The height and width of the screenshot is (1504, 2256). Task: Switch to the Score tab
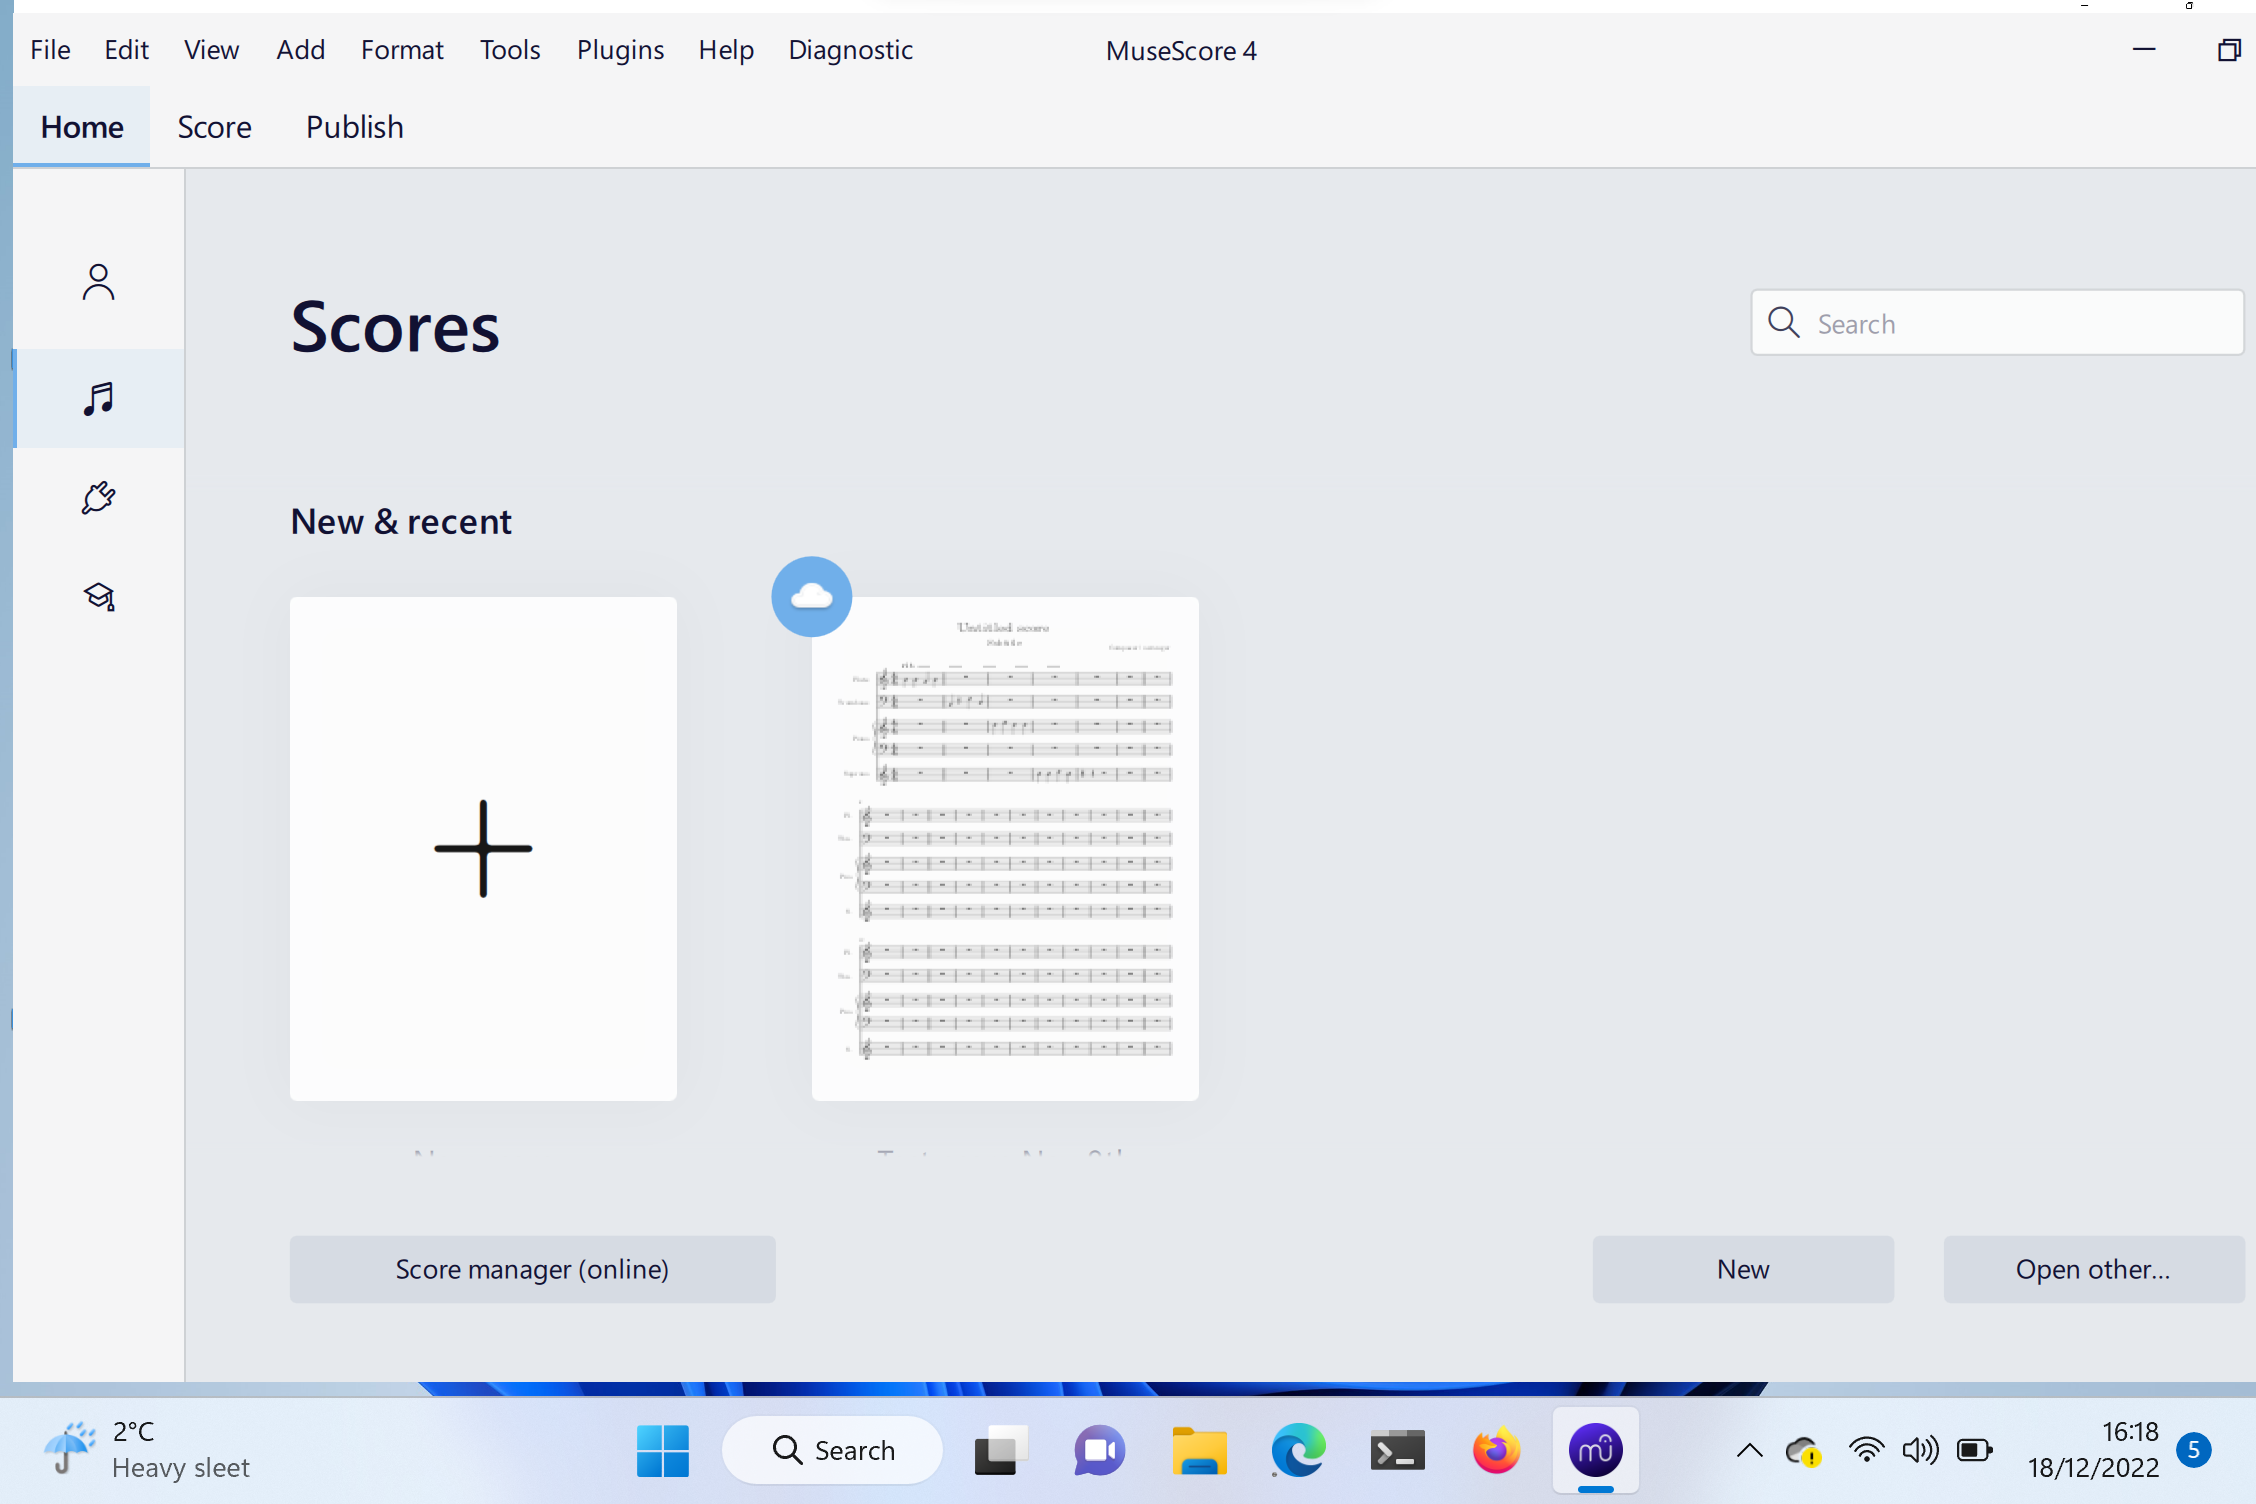tap(214, 126)
